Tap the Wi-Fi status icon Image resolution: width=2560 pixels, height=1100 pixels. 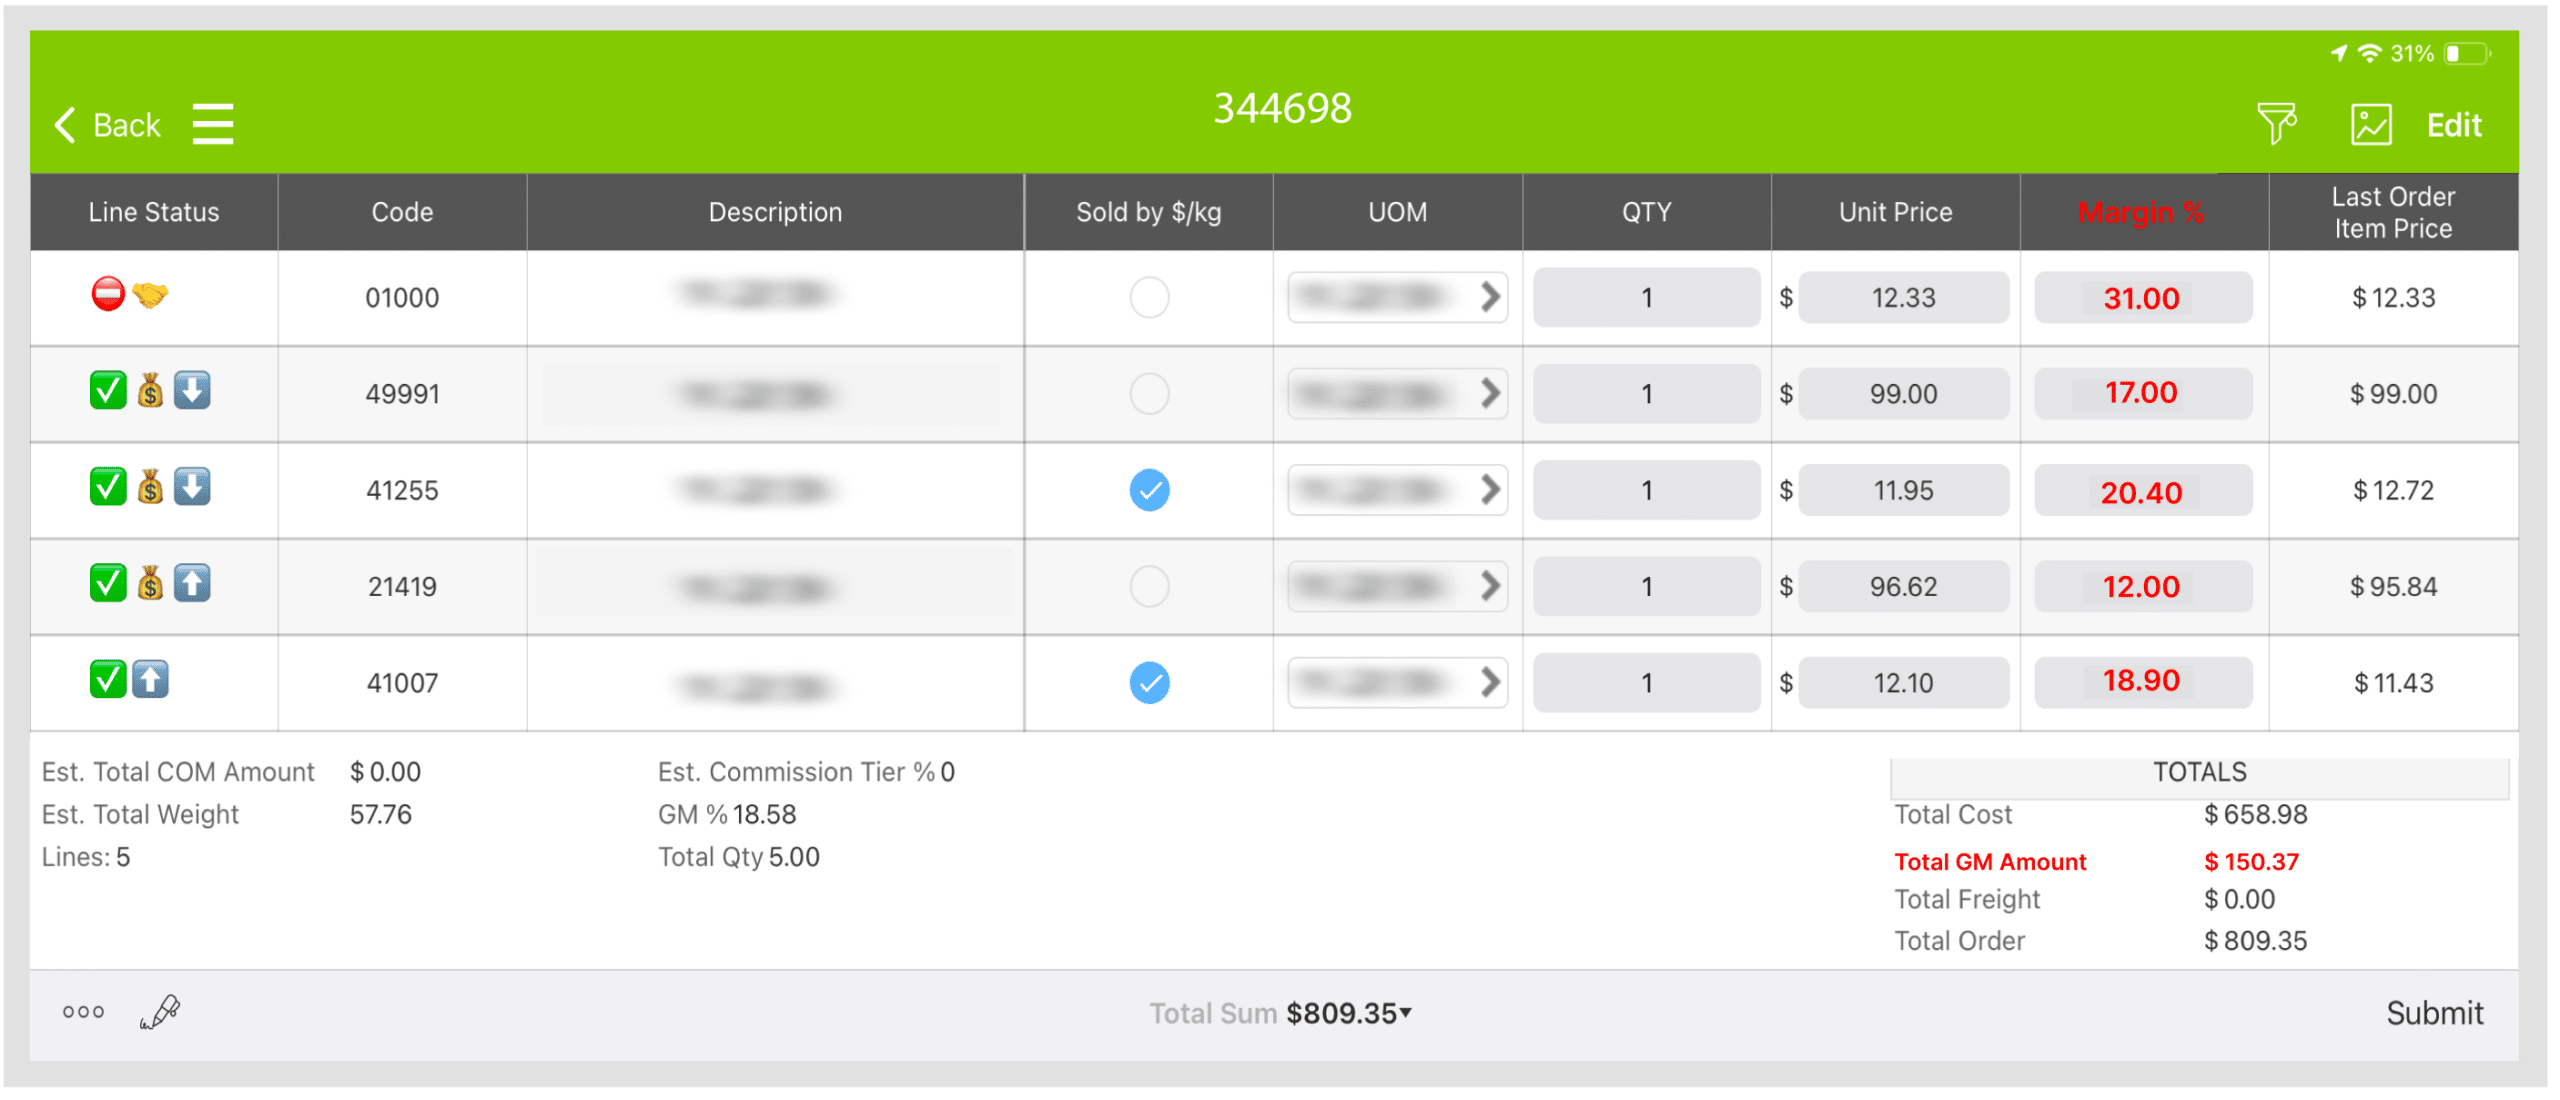[2369, 54]
